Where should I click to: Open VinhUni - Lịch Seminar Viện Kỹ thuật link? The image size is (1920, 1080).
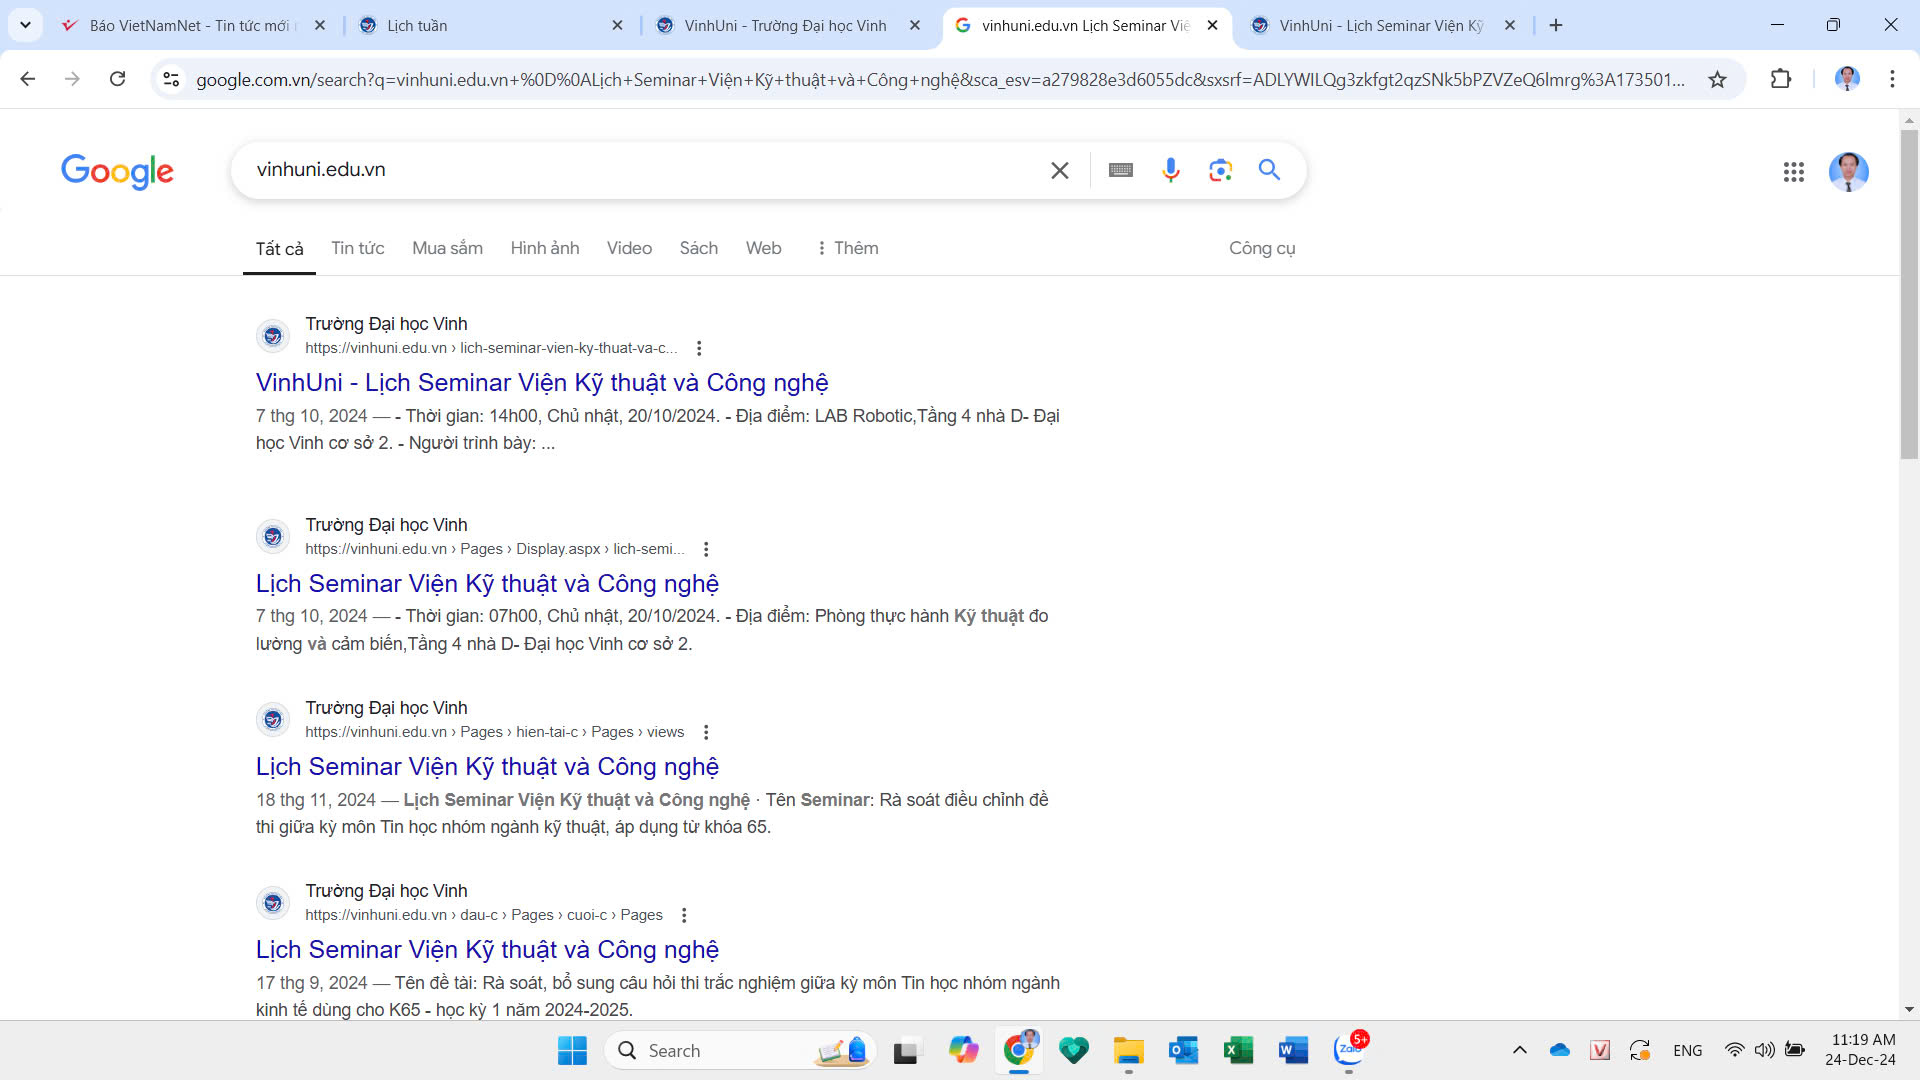(x=542, y=383)
